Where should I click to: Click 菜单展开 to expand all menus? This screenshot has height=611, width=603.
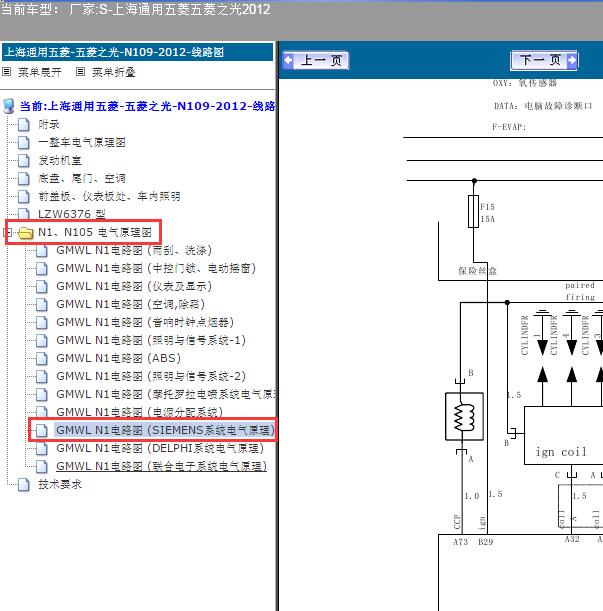tap(40, 72)
